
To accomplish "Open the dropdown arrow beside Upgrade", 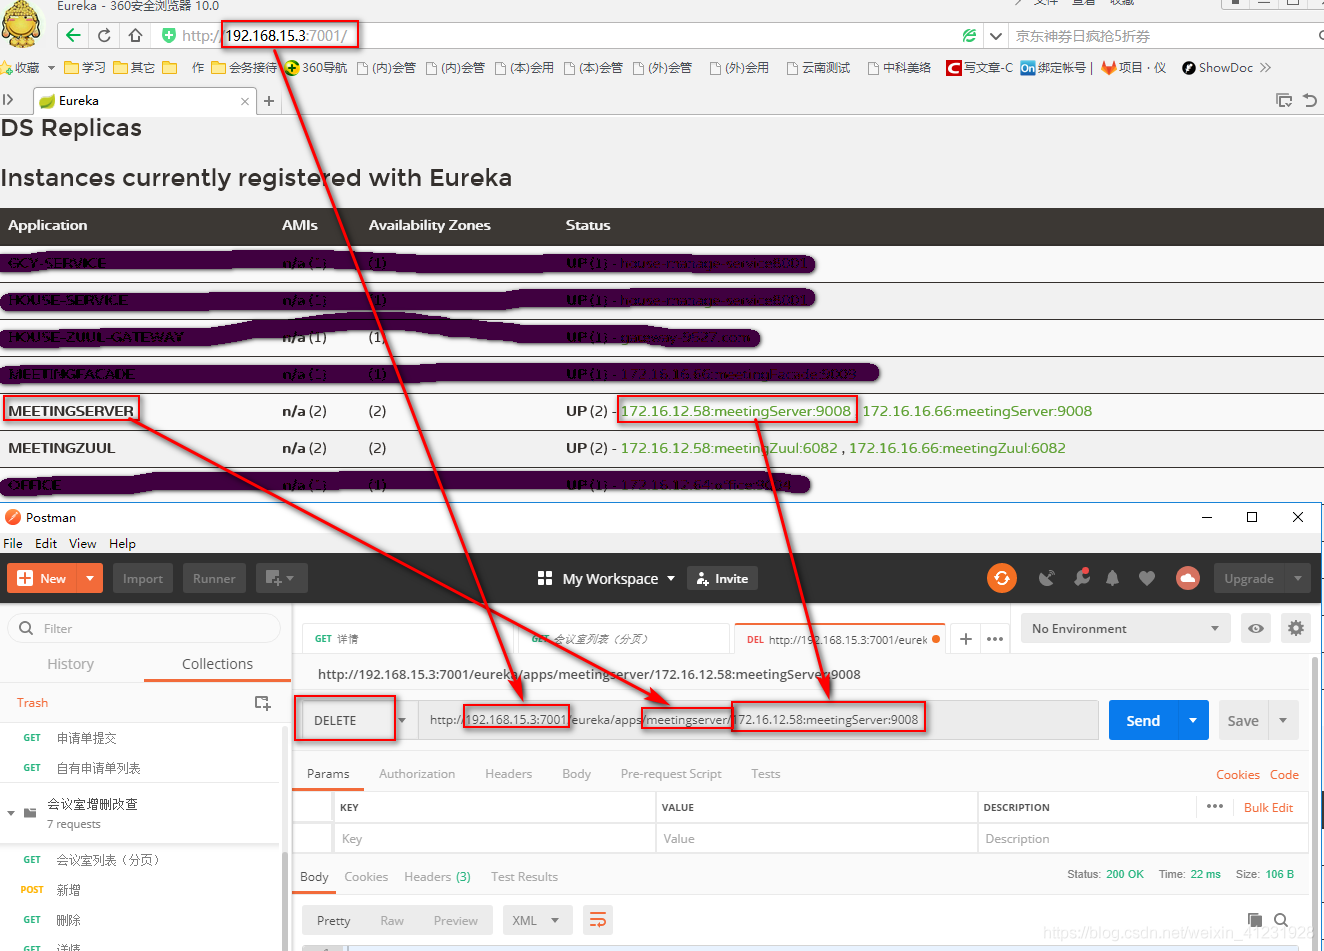I will click(1297, 578).
